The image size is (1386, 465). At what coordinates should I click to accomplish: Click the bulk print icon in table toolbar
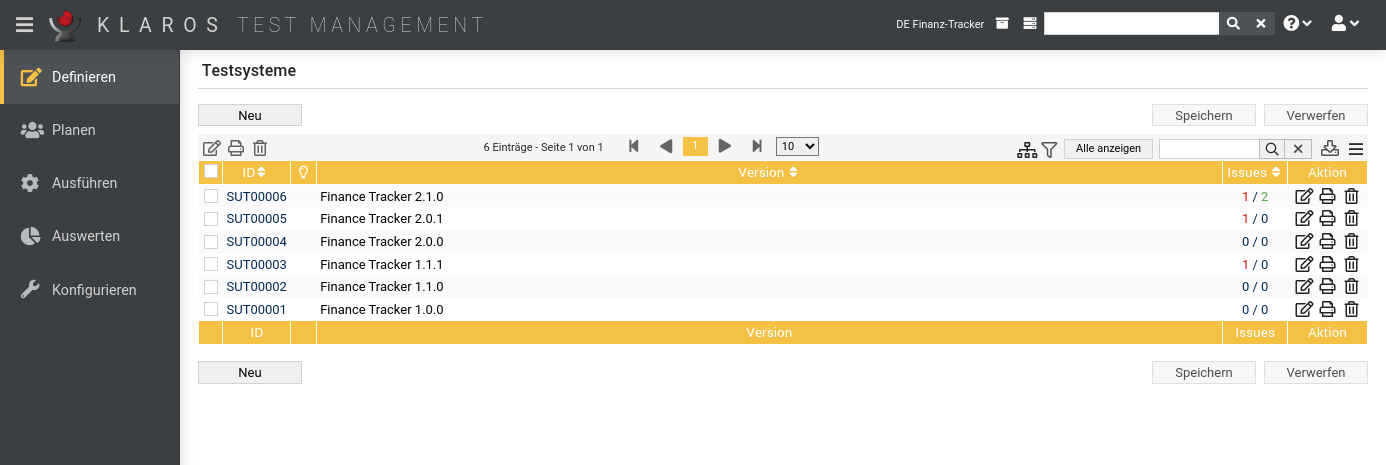coord(236,148)
